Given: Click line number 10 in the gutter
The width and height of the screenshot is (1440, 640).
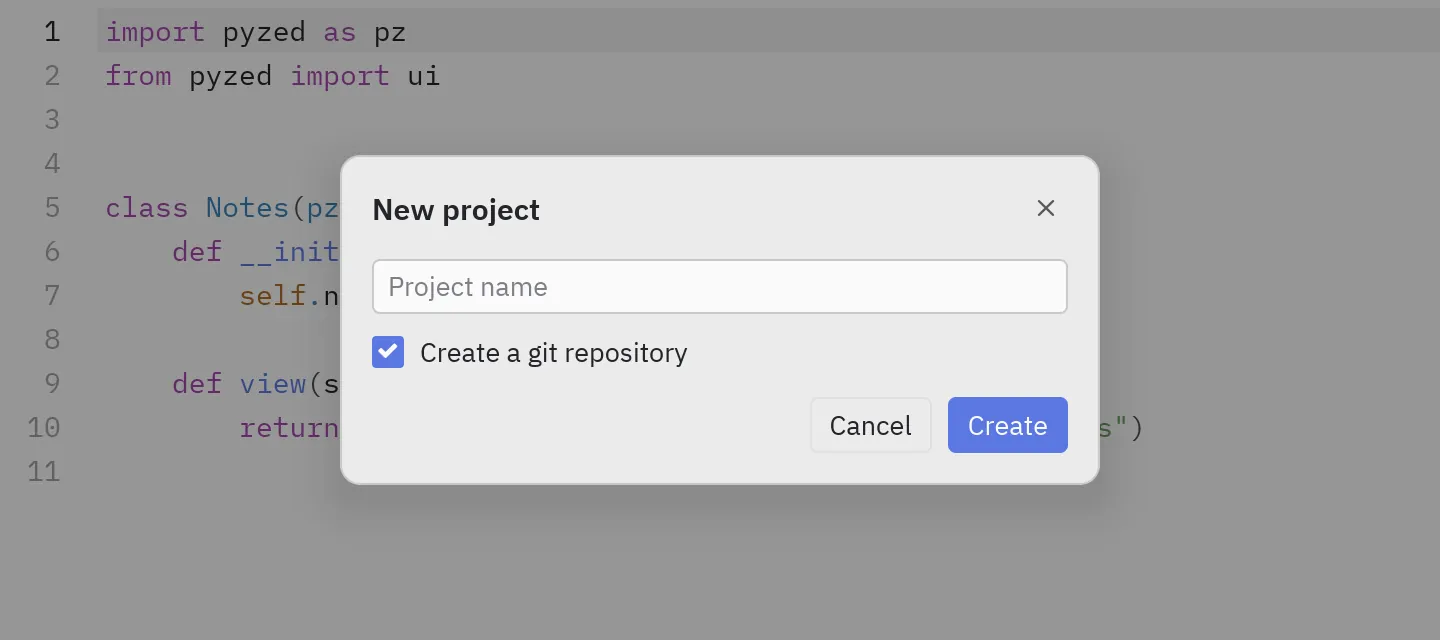Looking at the screenshot, I should [x=44, y=427].
